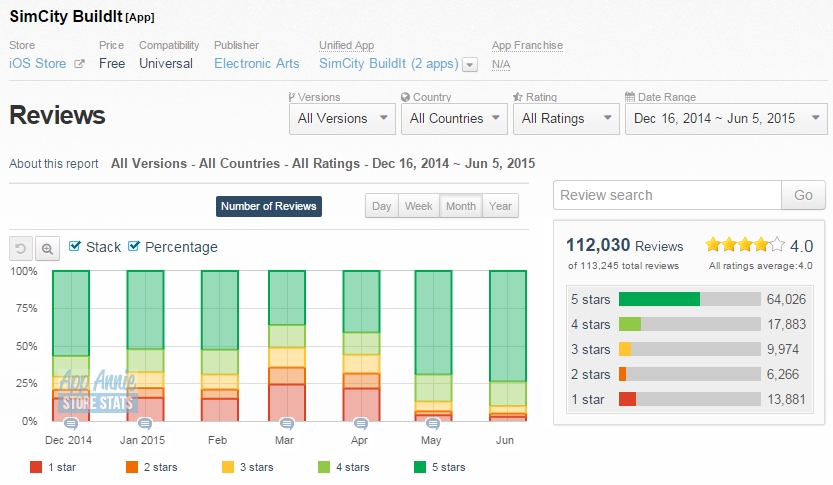Click the 6,266 two-star count
This screenshot has width=833, height=485.
[x=783, y=374]
